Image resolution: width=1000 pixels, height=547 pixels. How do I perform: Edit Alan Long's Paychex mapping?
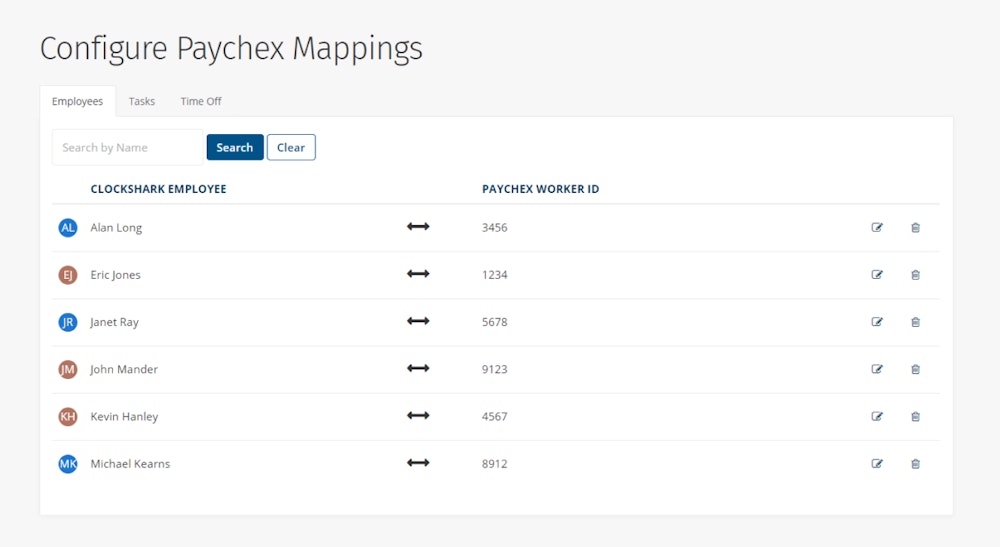tap(877, 228)
